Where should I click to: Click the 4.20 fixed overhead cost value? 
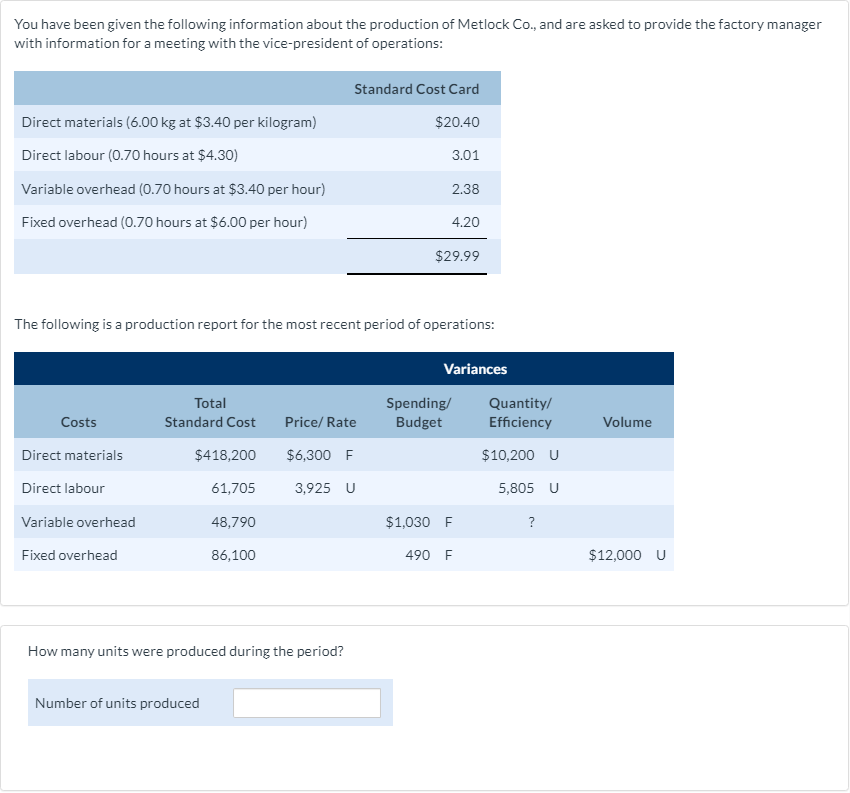coord(466,222)
